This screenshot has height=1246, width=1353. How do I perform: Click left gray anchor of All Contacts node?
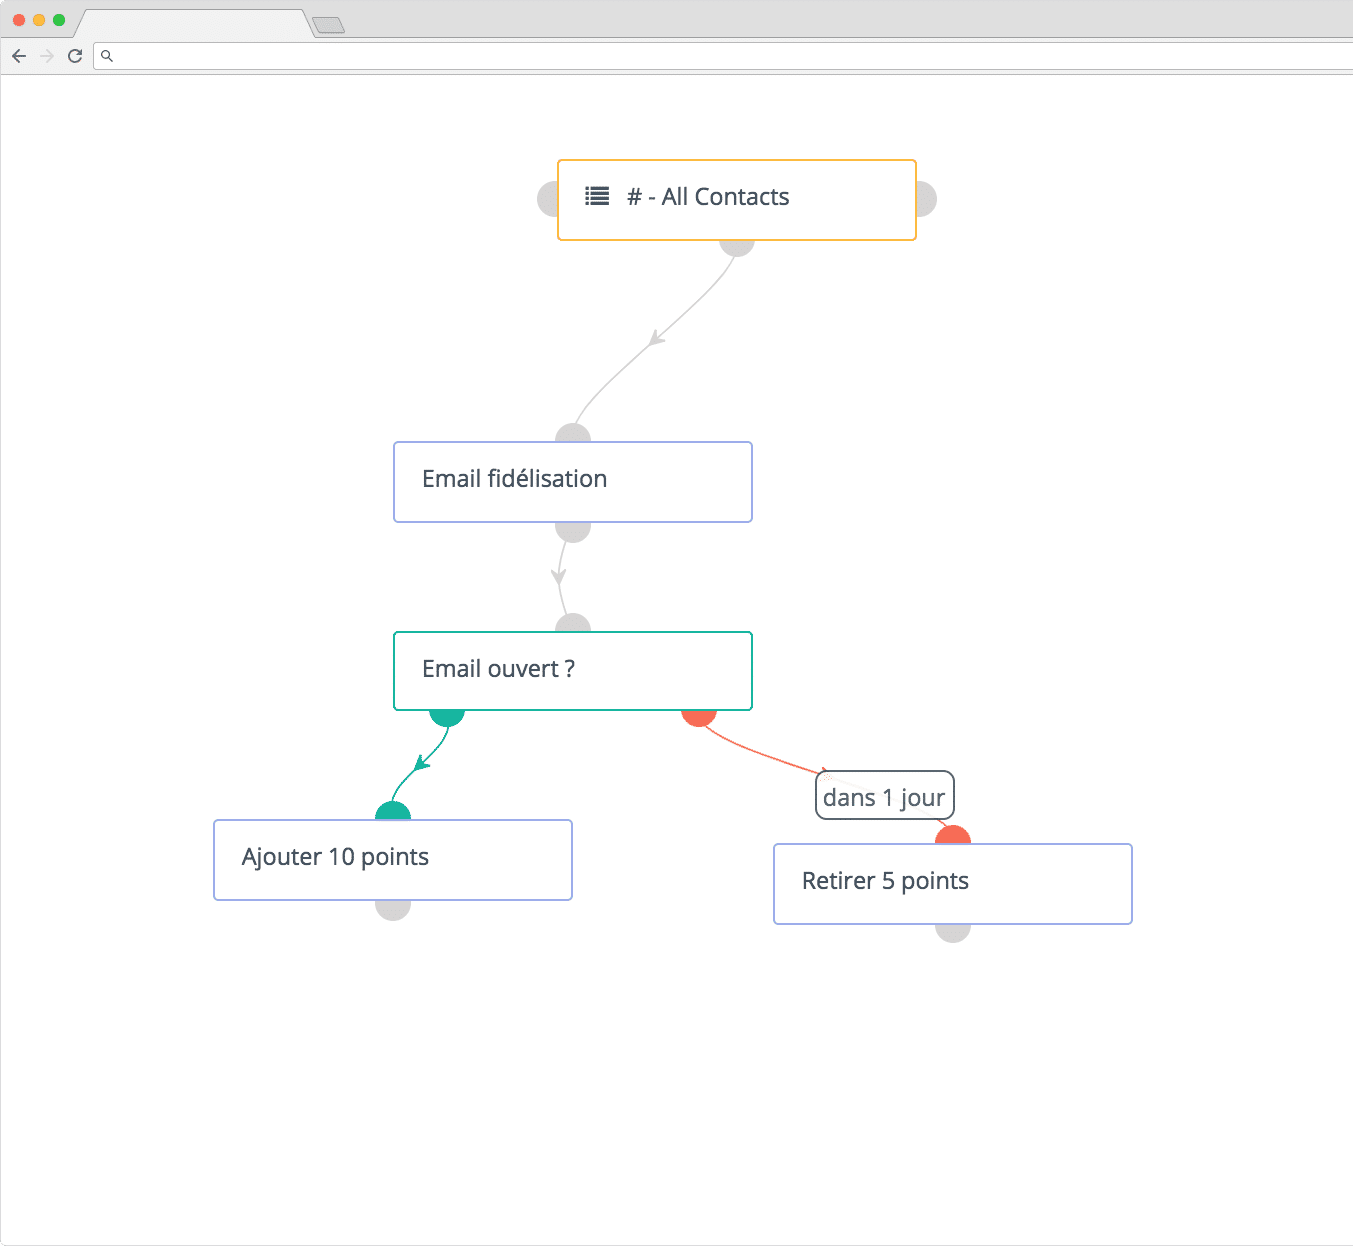[547, 199]
